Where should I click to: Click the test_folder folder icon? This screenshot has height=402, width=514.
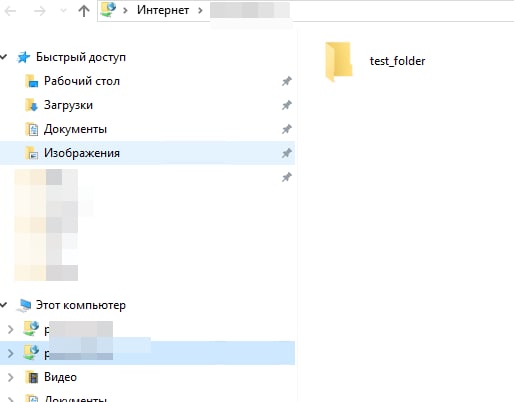coord(339,62)
